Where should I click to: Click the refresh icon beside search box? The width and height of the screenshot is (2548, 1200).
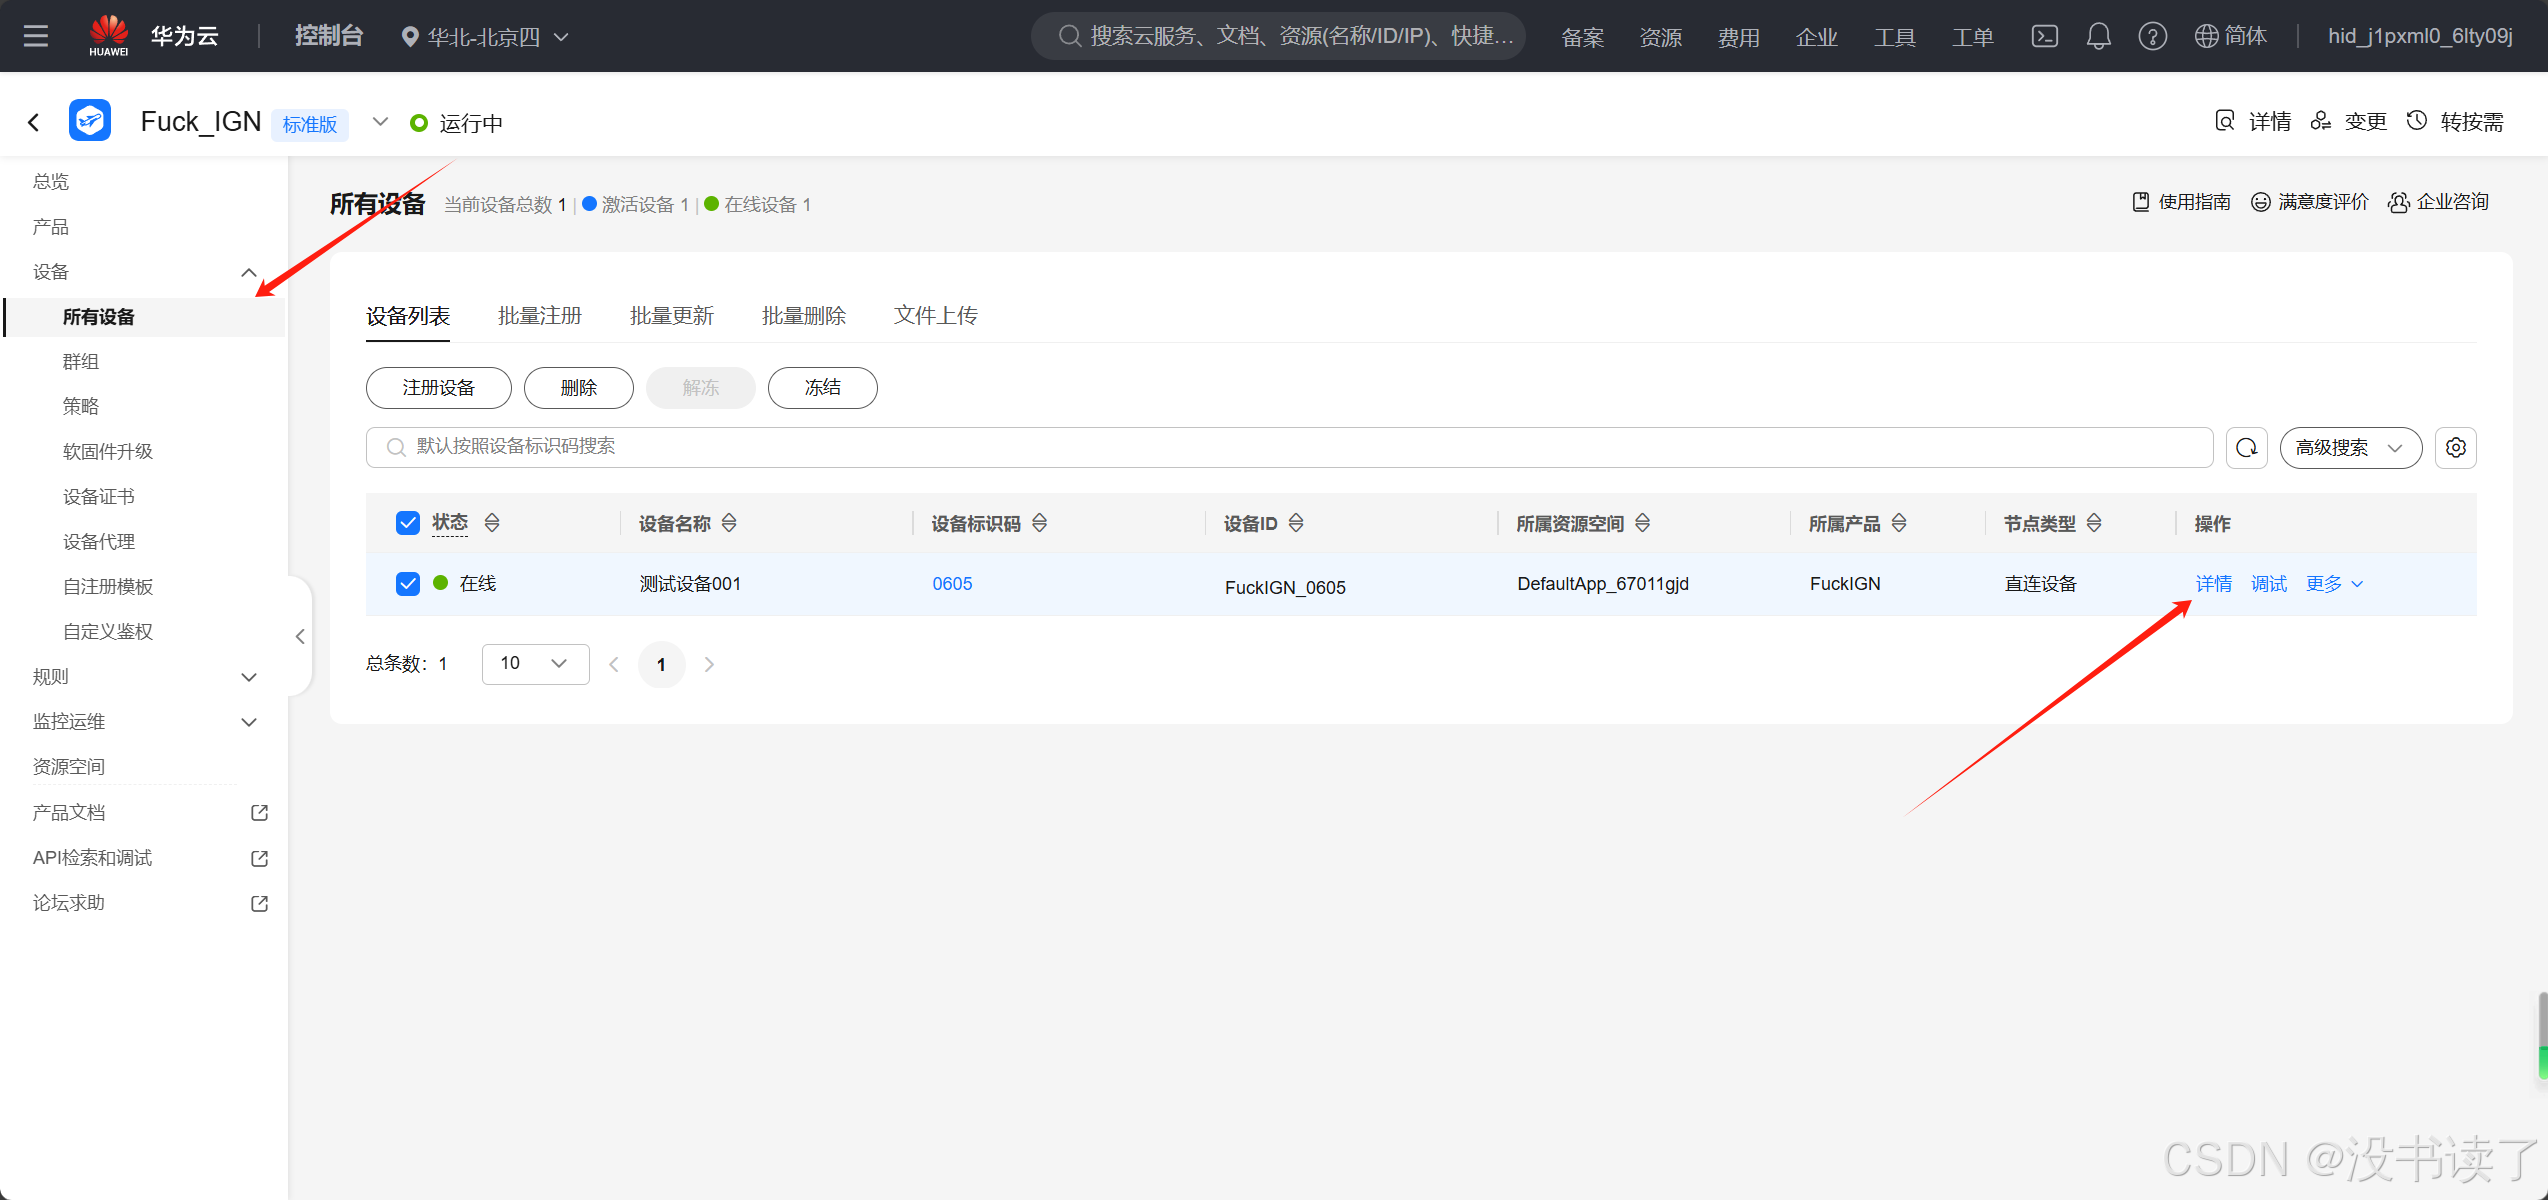point(2246,447)
